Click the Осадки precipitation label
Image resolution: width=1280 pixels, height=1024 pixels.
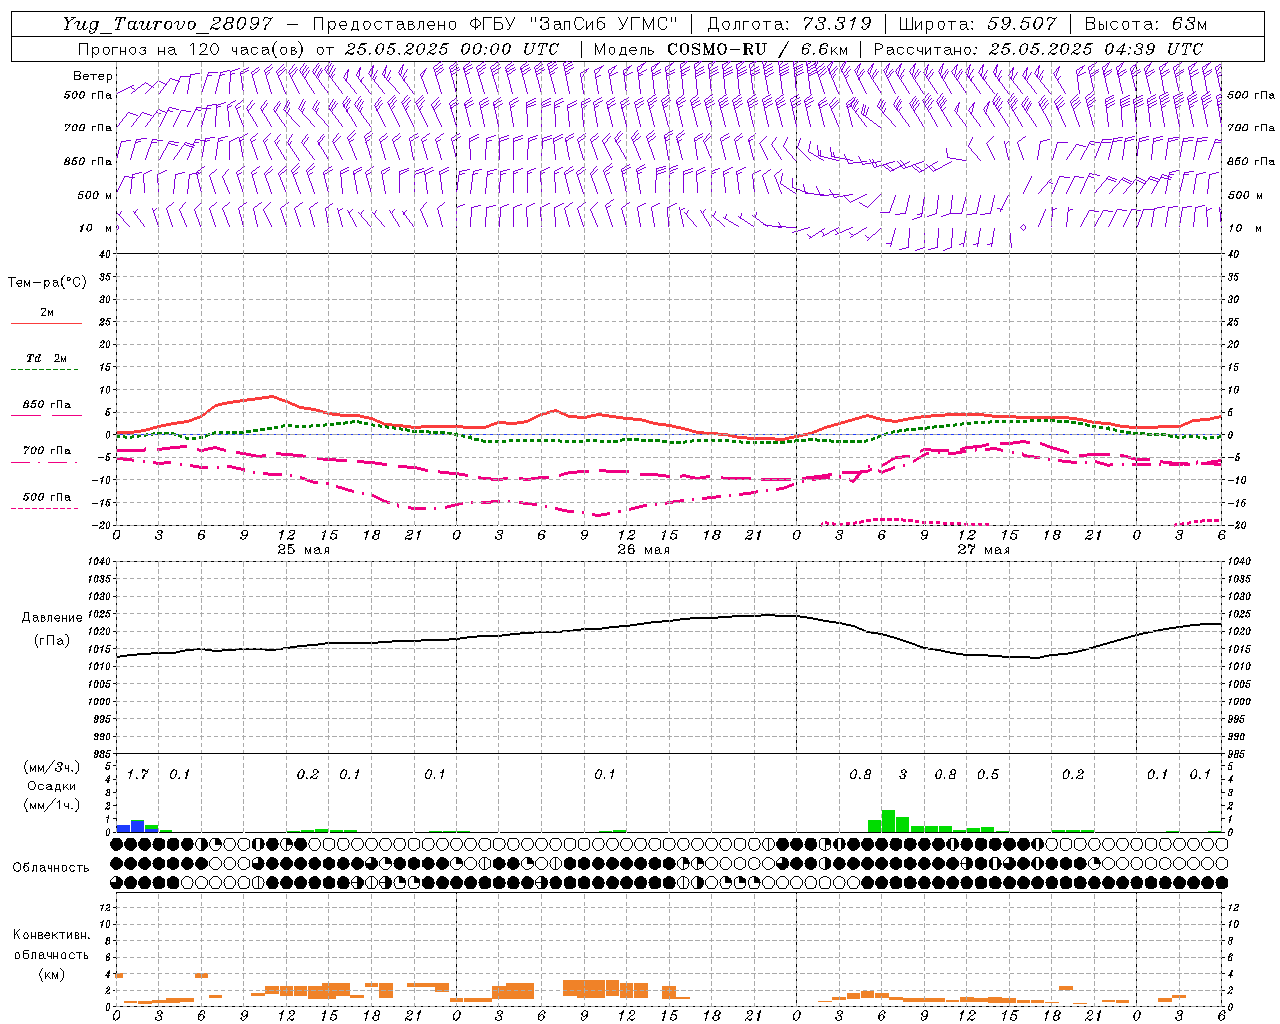tap(51, 786)
